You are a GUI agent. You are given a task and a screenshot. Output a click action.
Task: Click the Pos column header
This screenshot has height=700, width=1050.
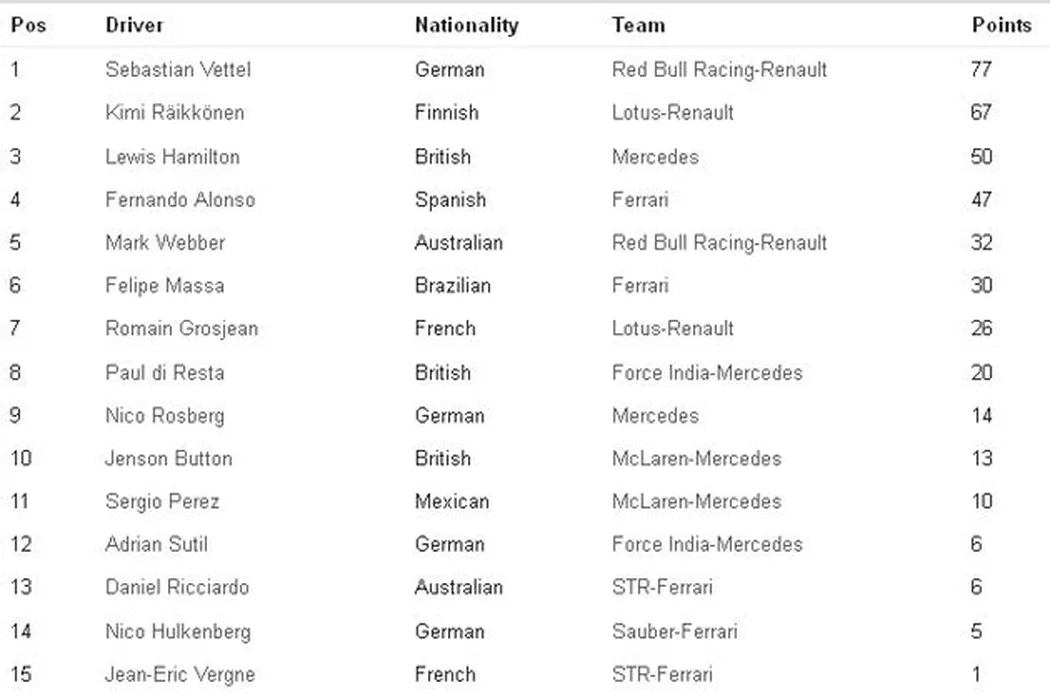click(x=28, y=26)
